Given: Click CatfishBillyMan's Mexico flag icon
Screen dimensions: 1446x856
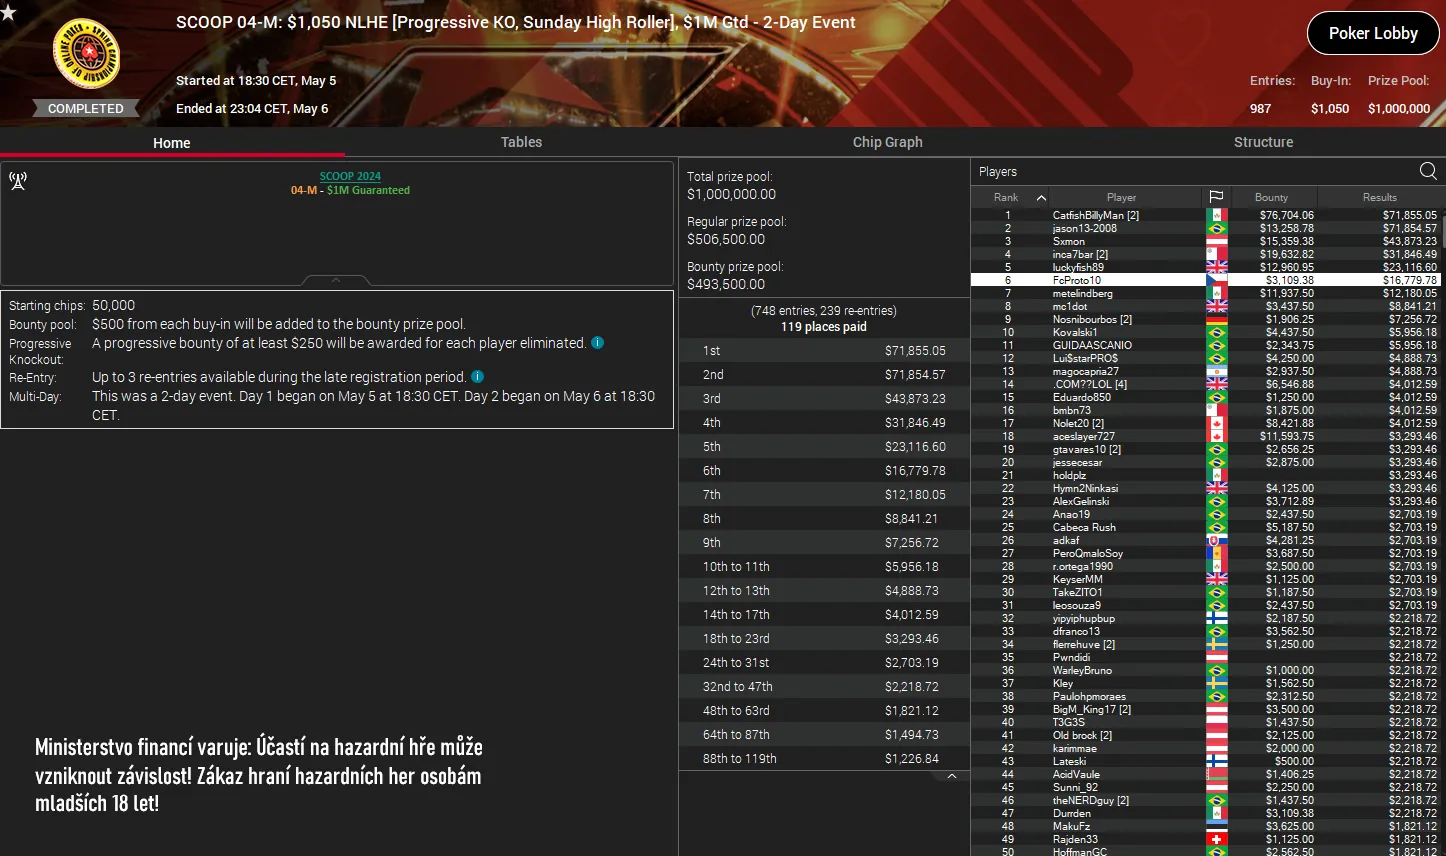Looking at the screenshot, I should click(1216, 214).
